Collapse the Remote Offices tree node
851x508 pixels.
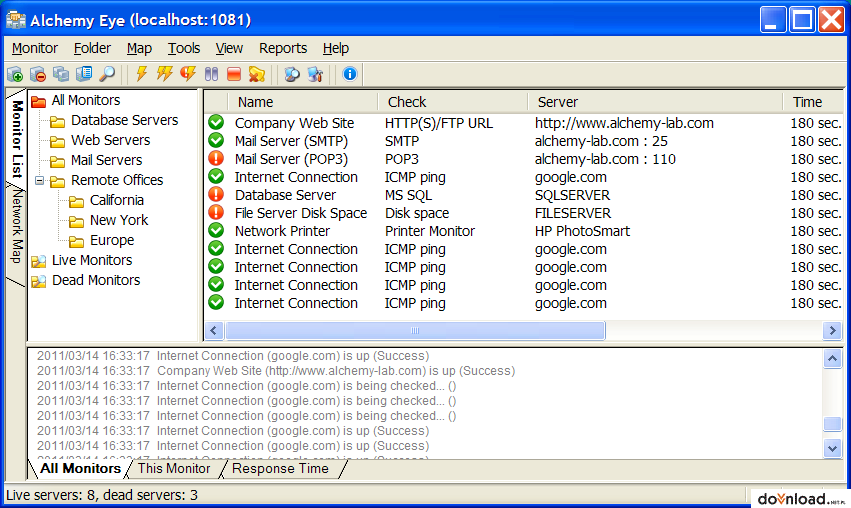(x=39, y=180)
